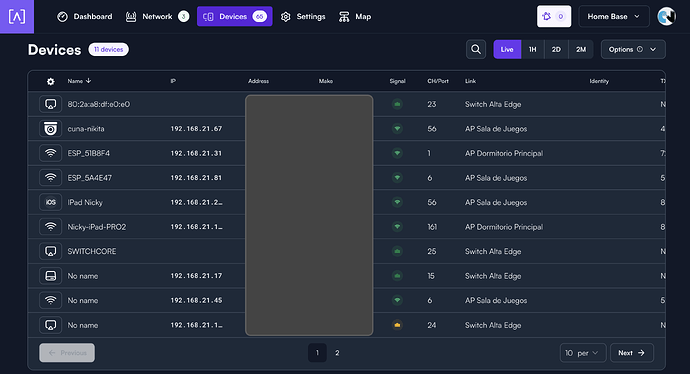The image size is (690, 374).
Task: Go to the Dashboard tab
Action: [85, 17]
